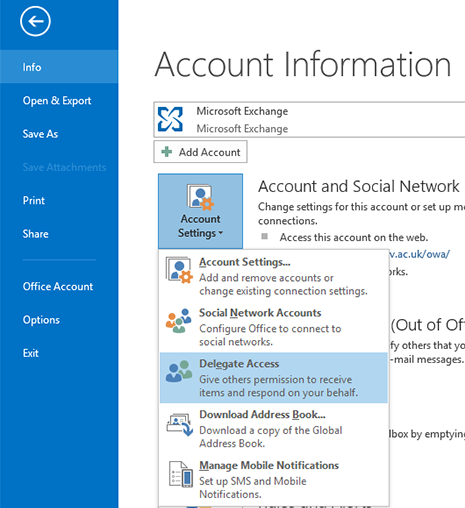The width and height of the screenshot is (465, 508).
Task: Click the Account and Social Network heading
Action: 359,186
